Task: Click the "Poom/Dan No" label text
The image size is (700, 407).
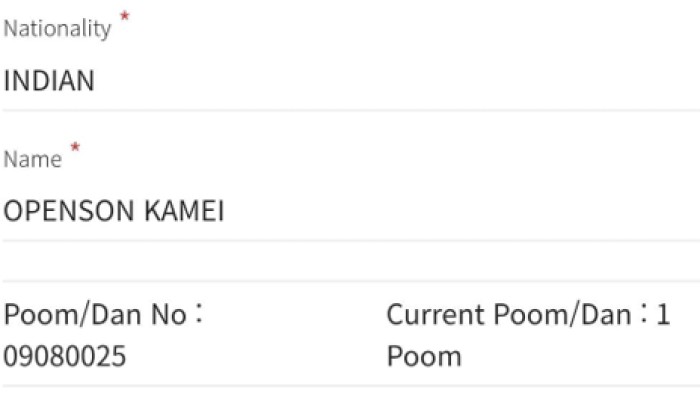Action: (95, 316)
